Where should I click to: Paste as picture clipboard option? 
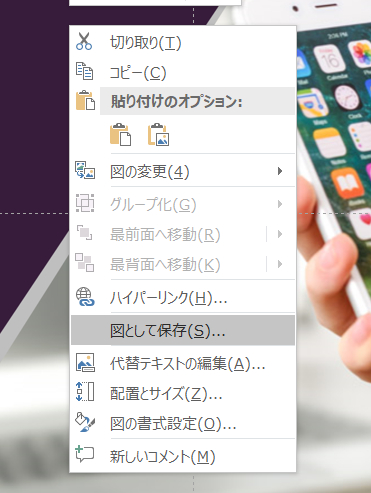tap(158, 134)
